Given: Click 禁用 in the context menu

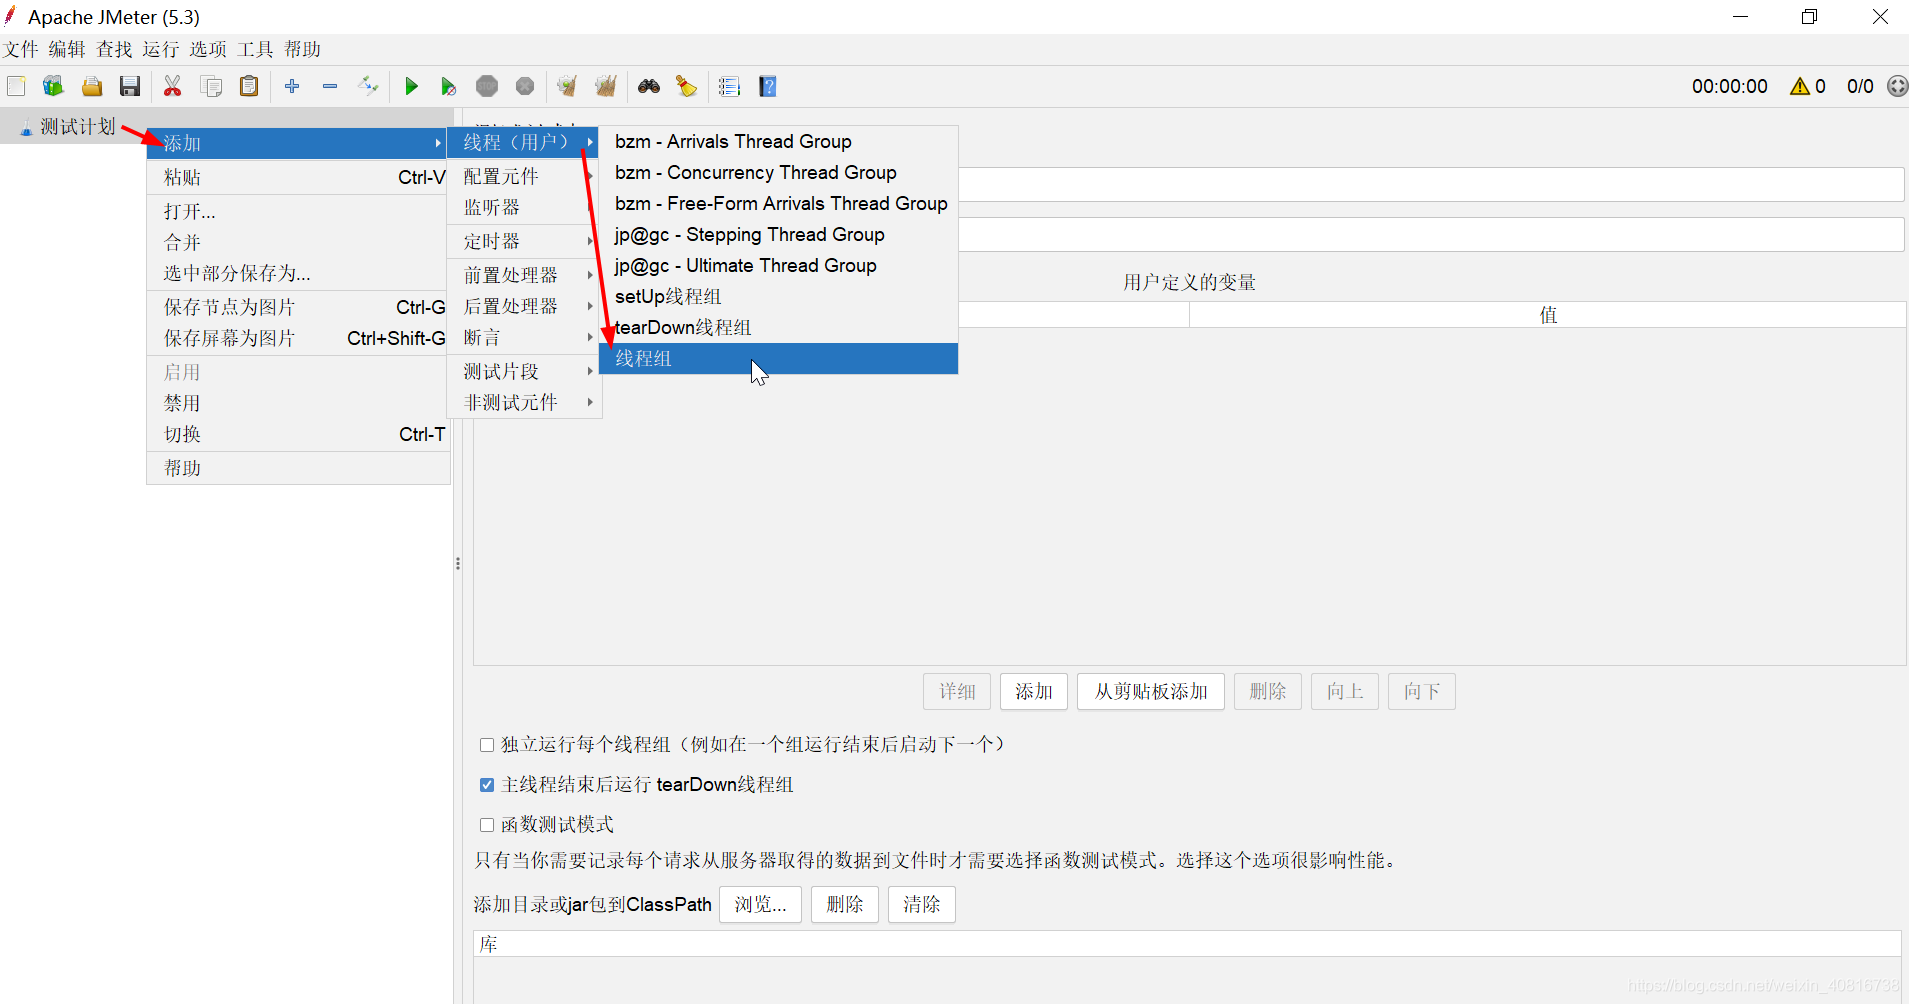Looking at the screenshot, I should [x=298, y=403].
